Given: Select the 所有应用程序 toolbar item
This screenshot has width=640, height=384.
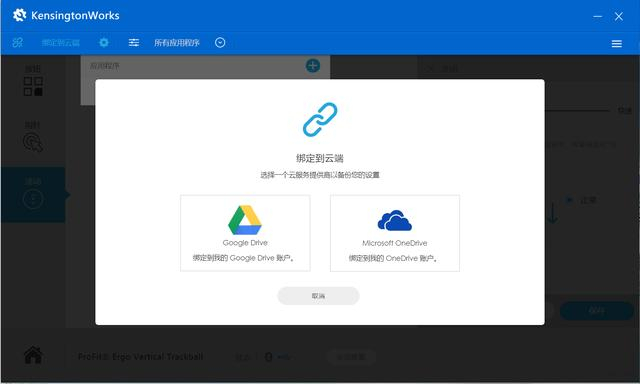Looking at the screenshot, I should (177, 43).
